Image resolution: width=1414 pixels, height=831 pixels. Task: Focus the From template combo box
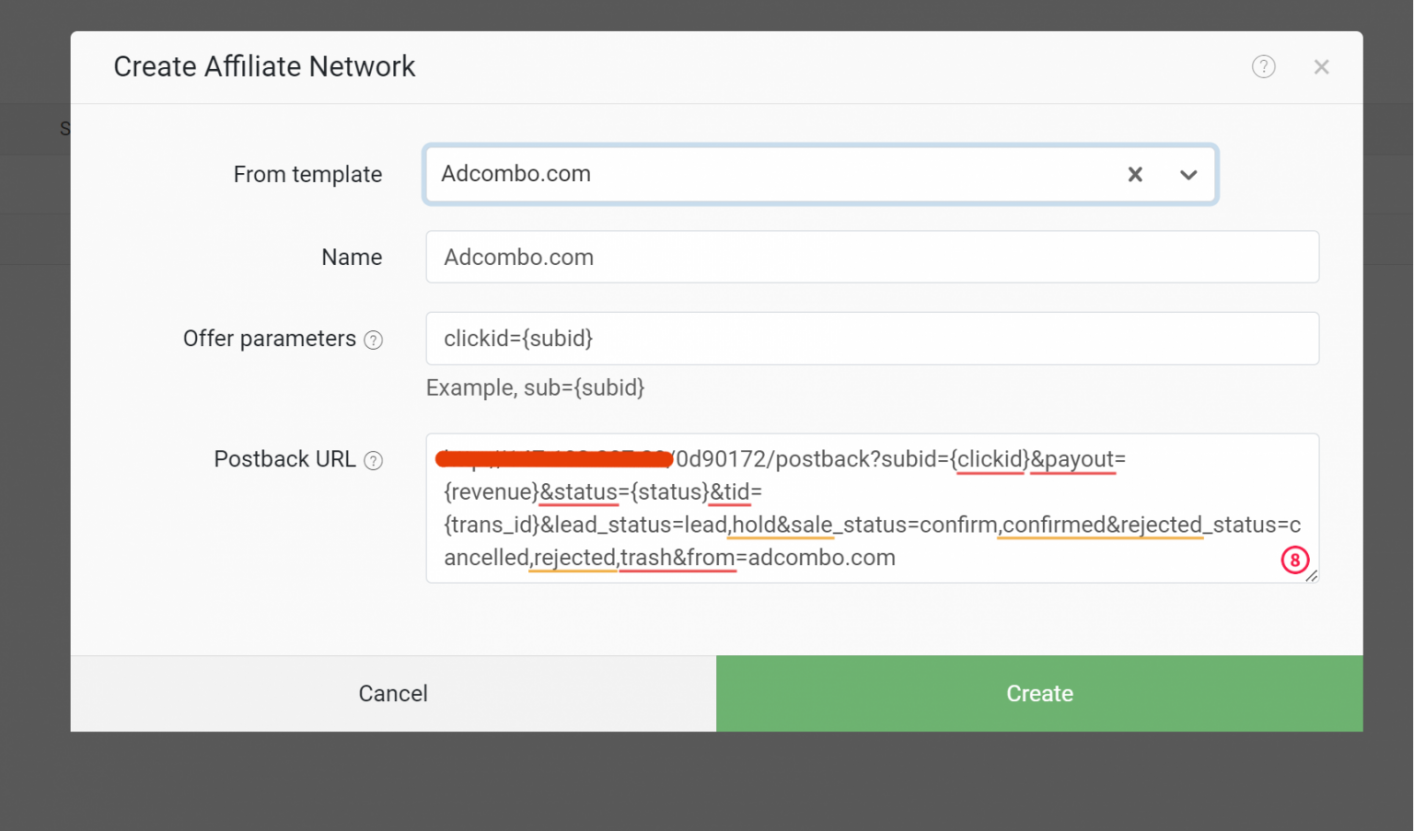coord(820,174)
